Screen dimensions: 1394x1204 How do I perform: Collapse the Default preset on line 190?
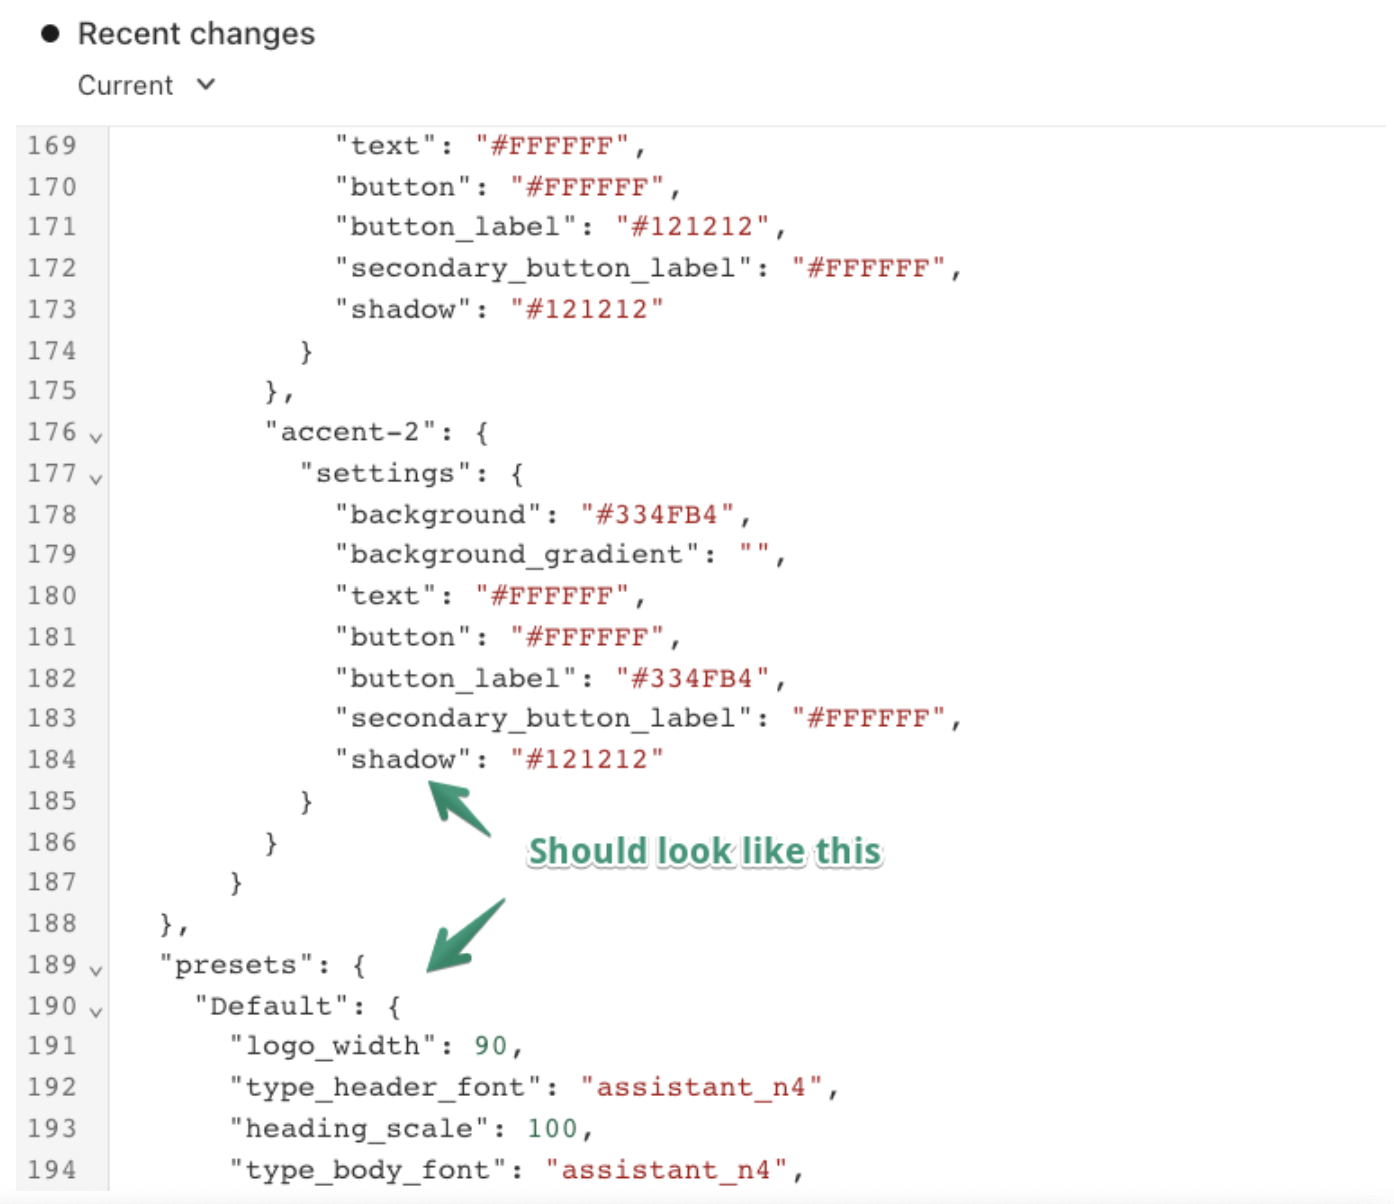[x=94, y=1009]
